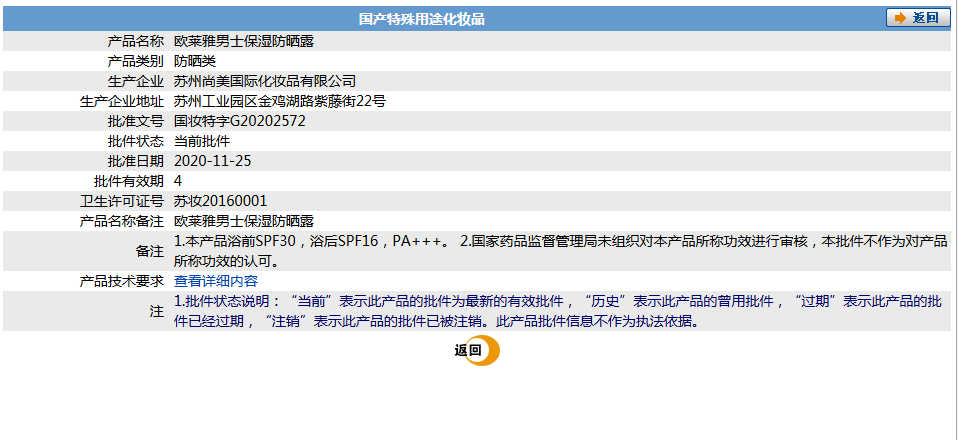Click the 卫生许可证号 label
Image resolution: width=958 pixels, height=440 pixels.
coord(122,201)
